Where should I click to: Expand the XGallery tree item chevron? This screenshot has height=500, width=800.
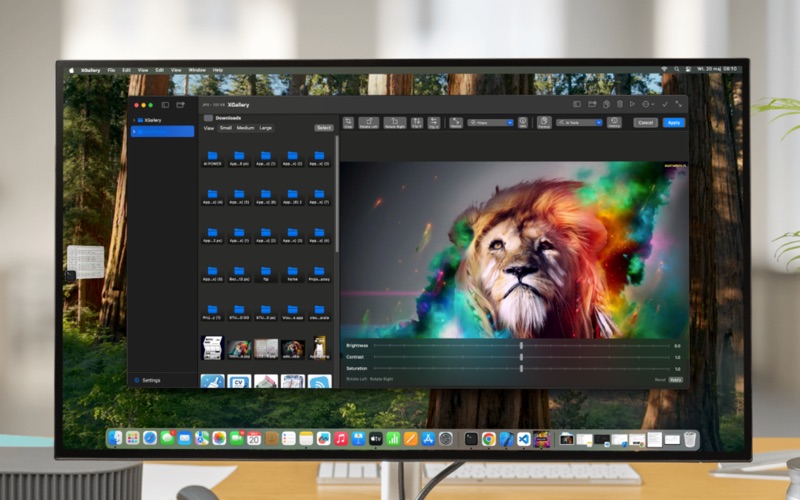coord(134,120)
